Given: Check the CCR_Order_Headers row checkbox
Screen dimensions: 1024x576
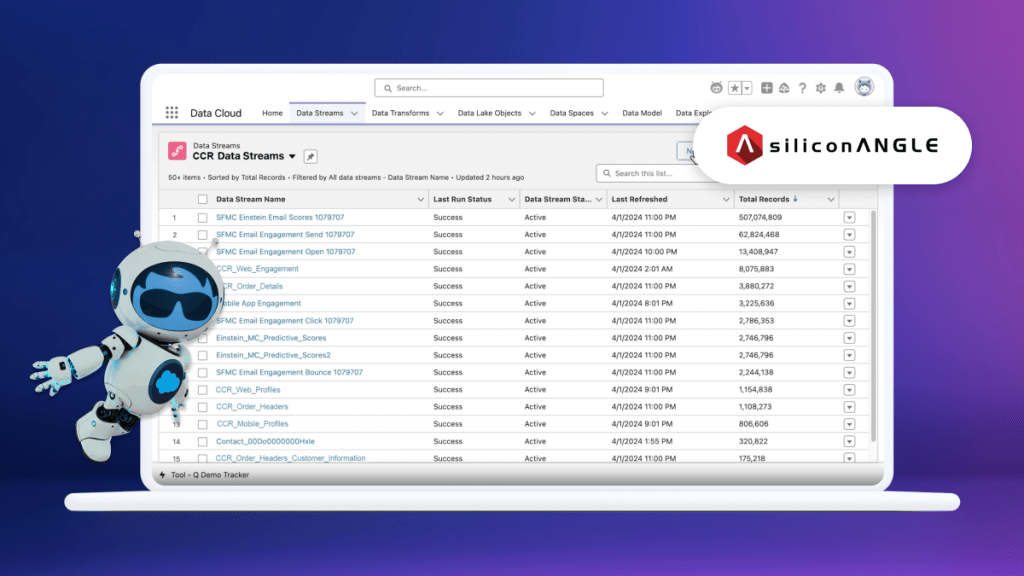Looking at the screenshot, I should (x=202, y=407).
